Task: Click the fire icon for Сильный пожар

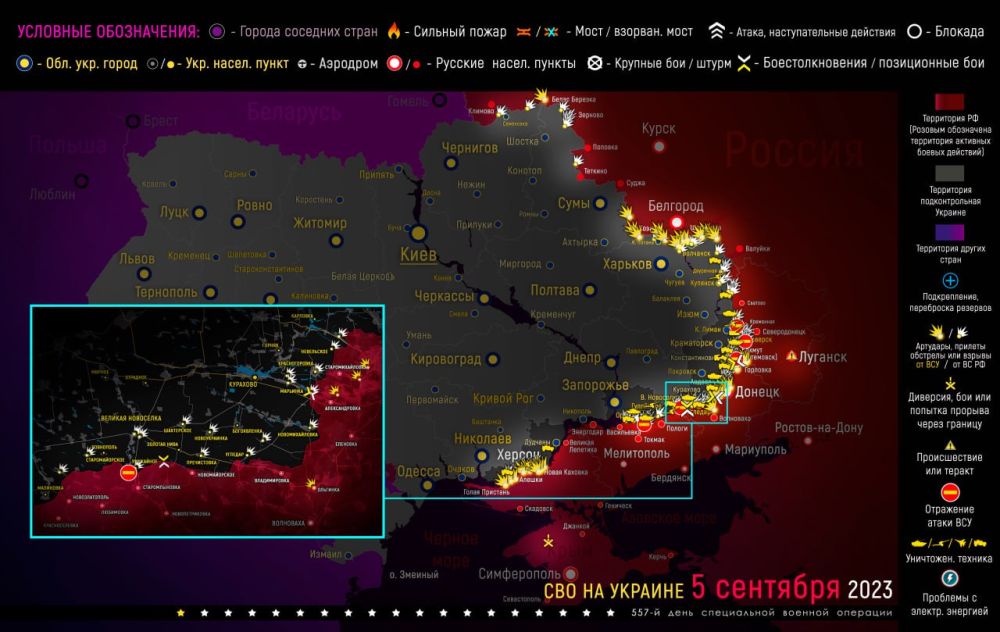Action: pyautogui.click(x=394, y=31)
